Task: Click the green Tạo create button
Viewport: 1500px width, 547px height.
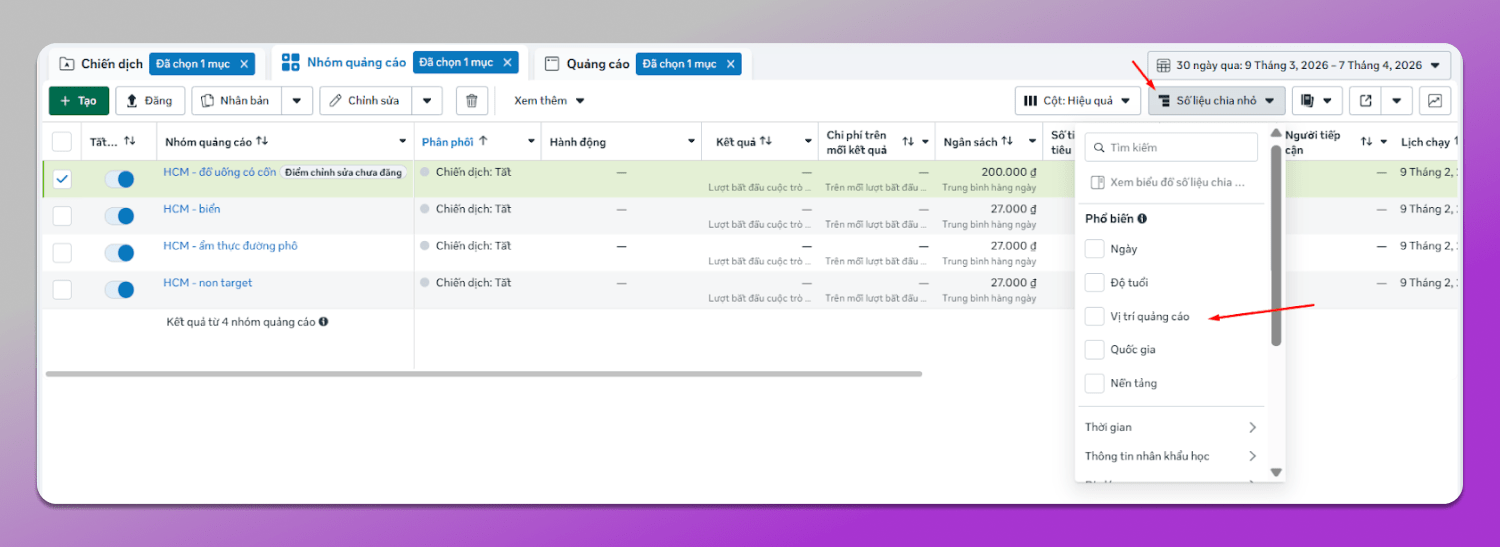Action: [79, 101]
